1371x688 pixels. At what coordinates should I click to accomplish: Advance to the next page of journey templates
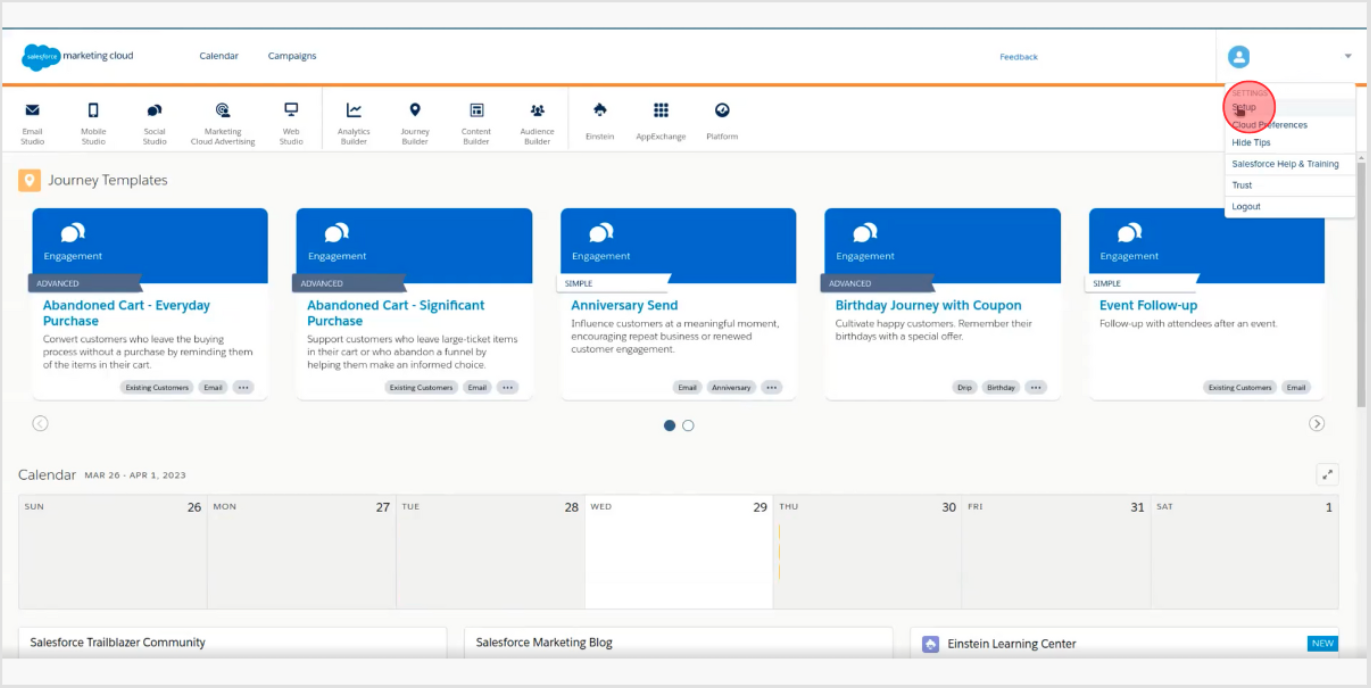(x=1318, y=423)
